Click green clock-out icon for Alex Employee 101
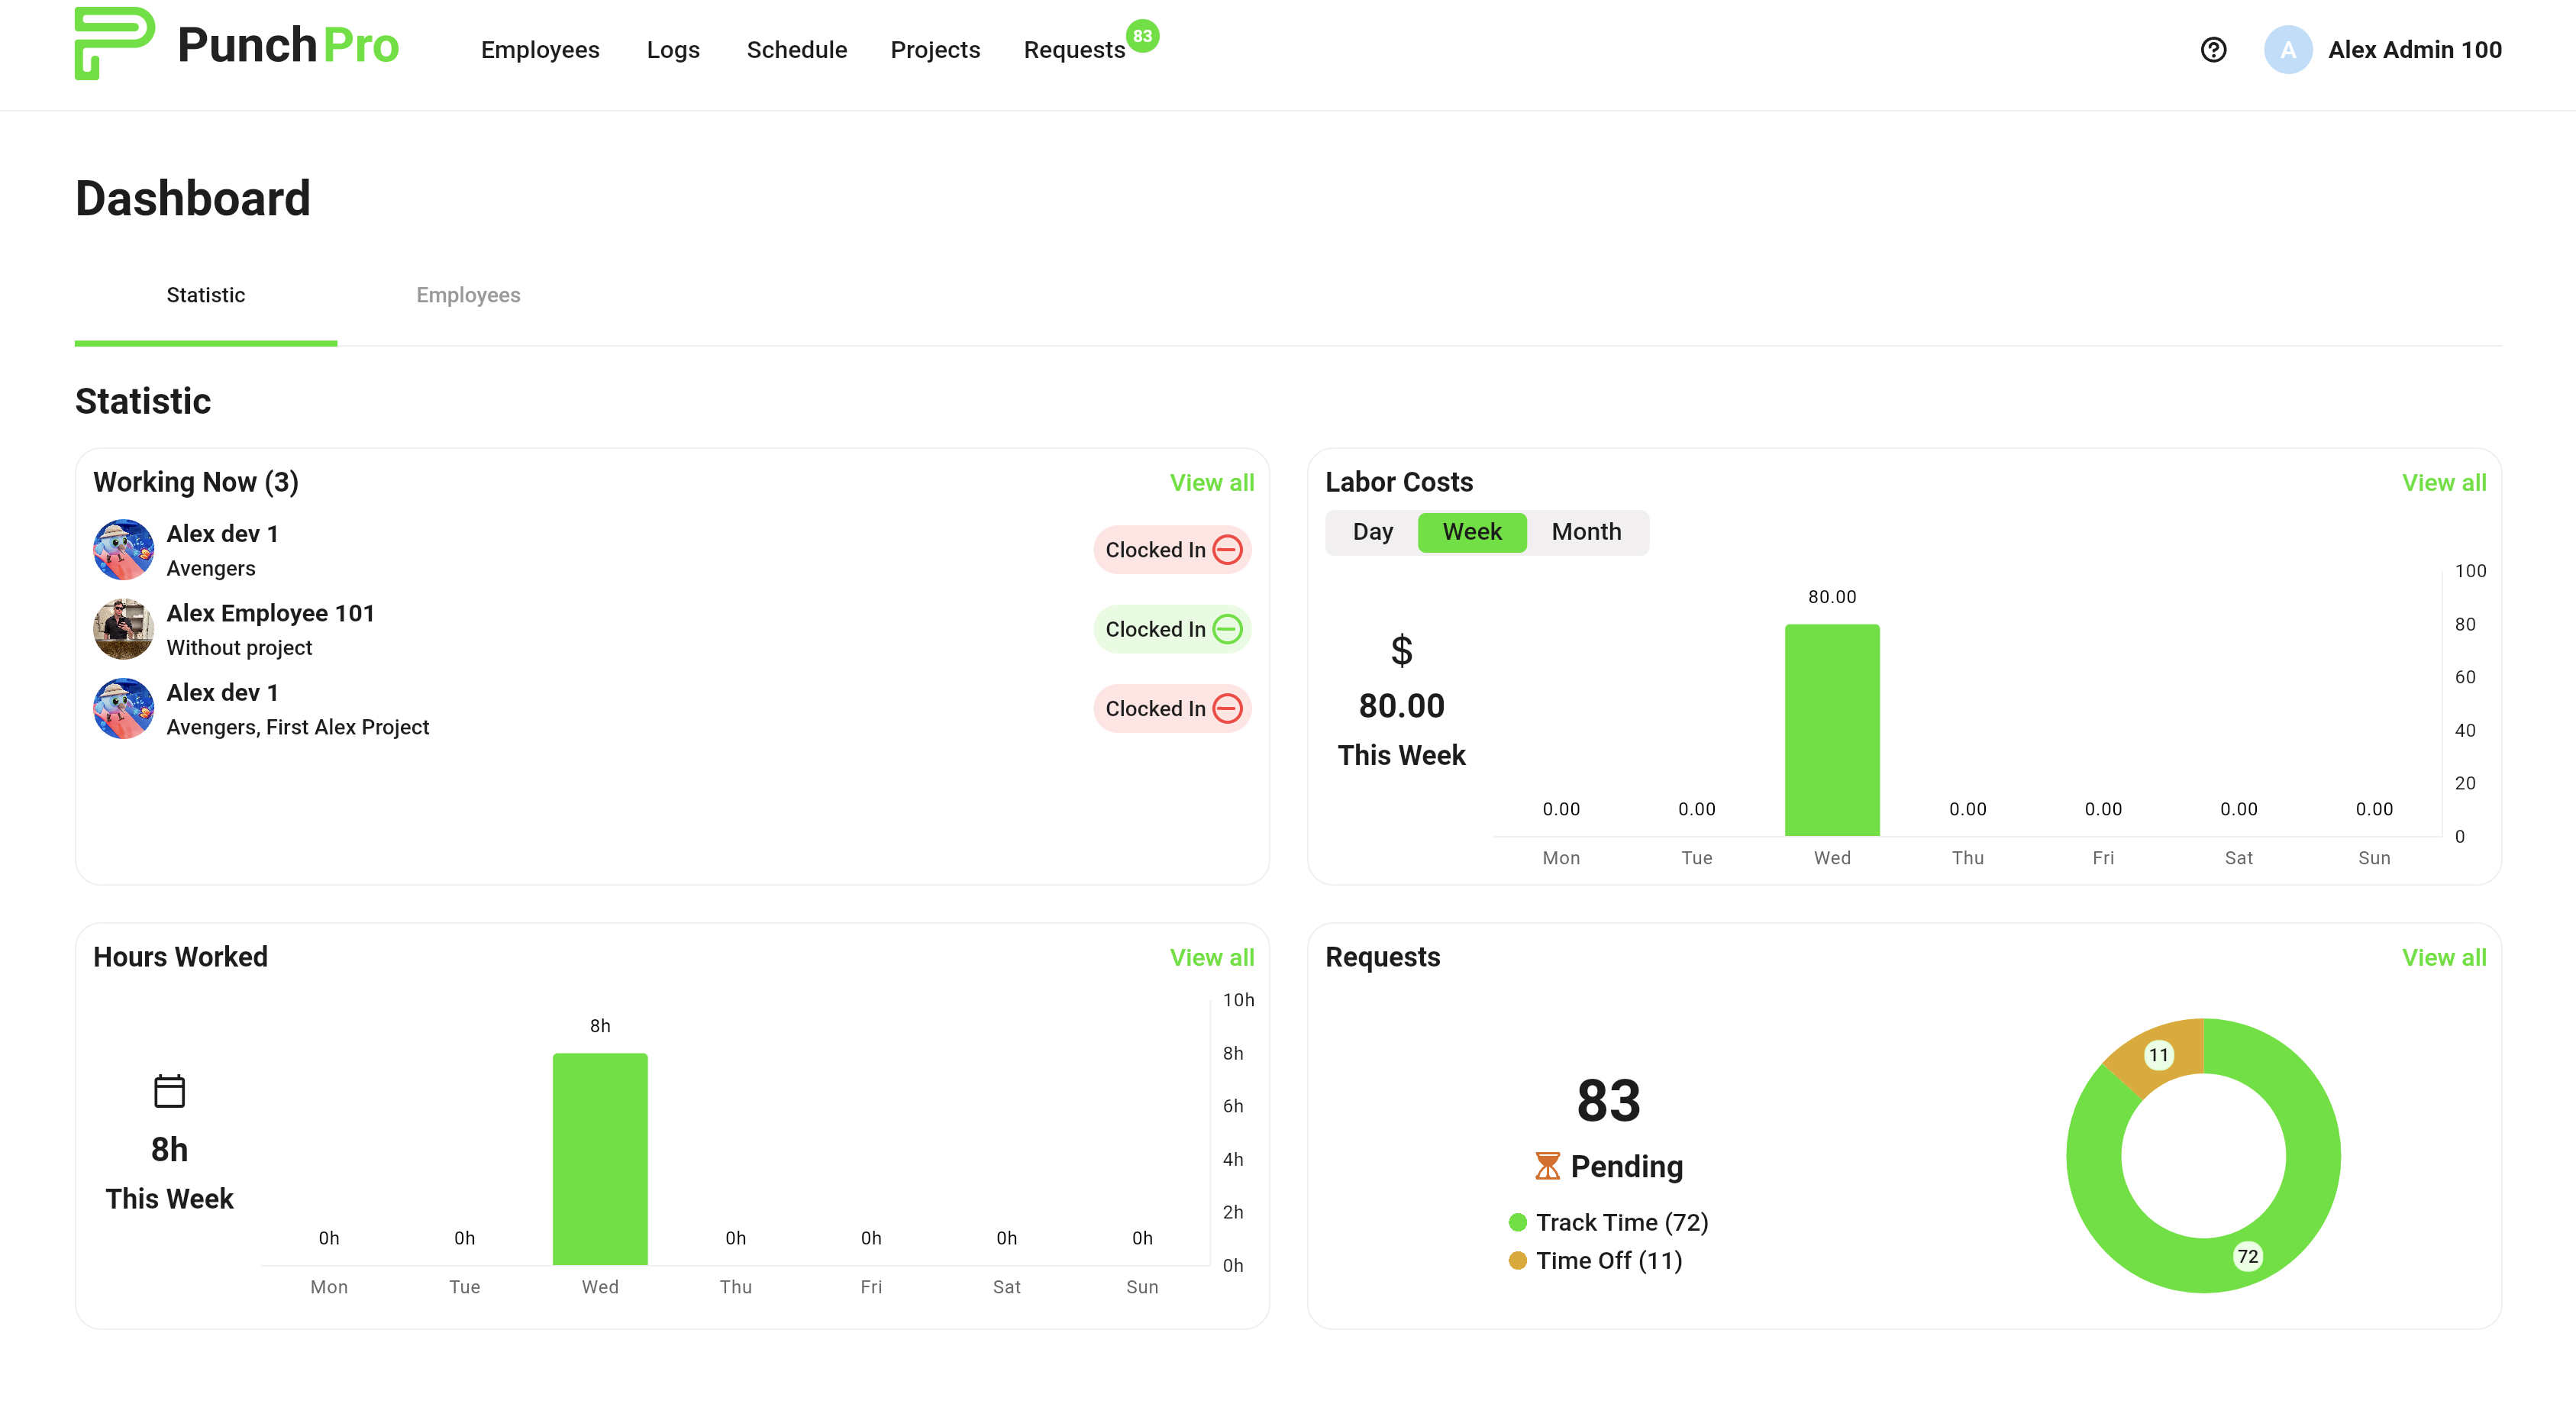 [x=1227, y=629]
